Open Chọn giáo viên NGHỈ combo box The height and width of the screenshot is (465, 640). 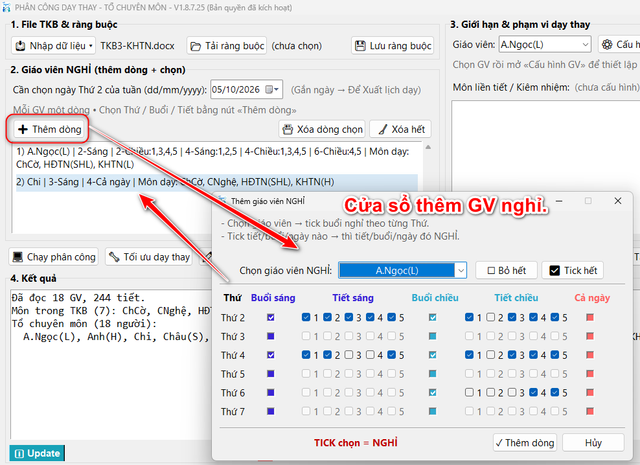coord(402,270)
